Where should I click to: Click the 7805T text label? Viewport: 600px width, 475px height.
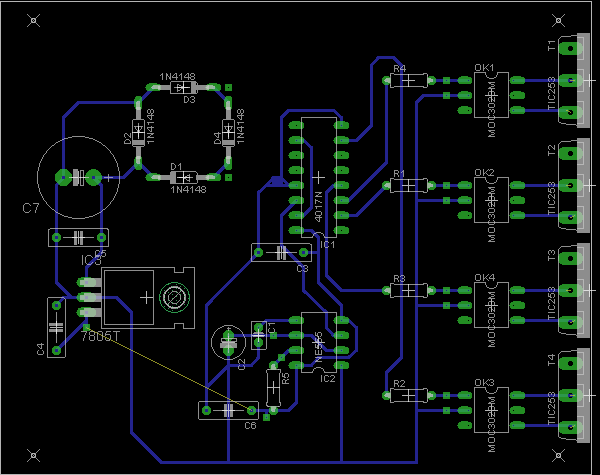(x=100, y=336)
